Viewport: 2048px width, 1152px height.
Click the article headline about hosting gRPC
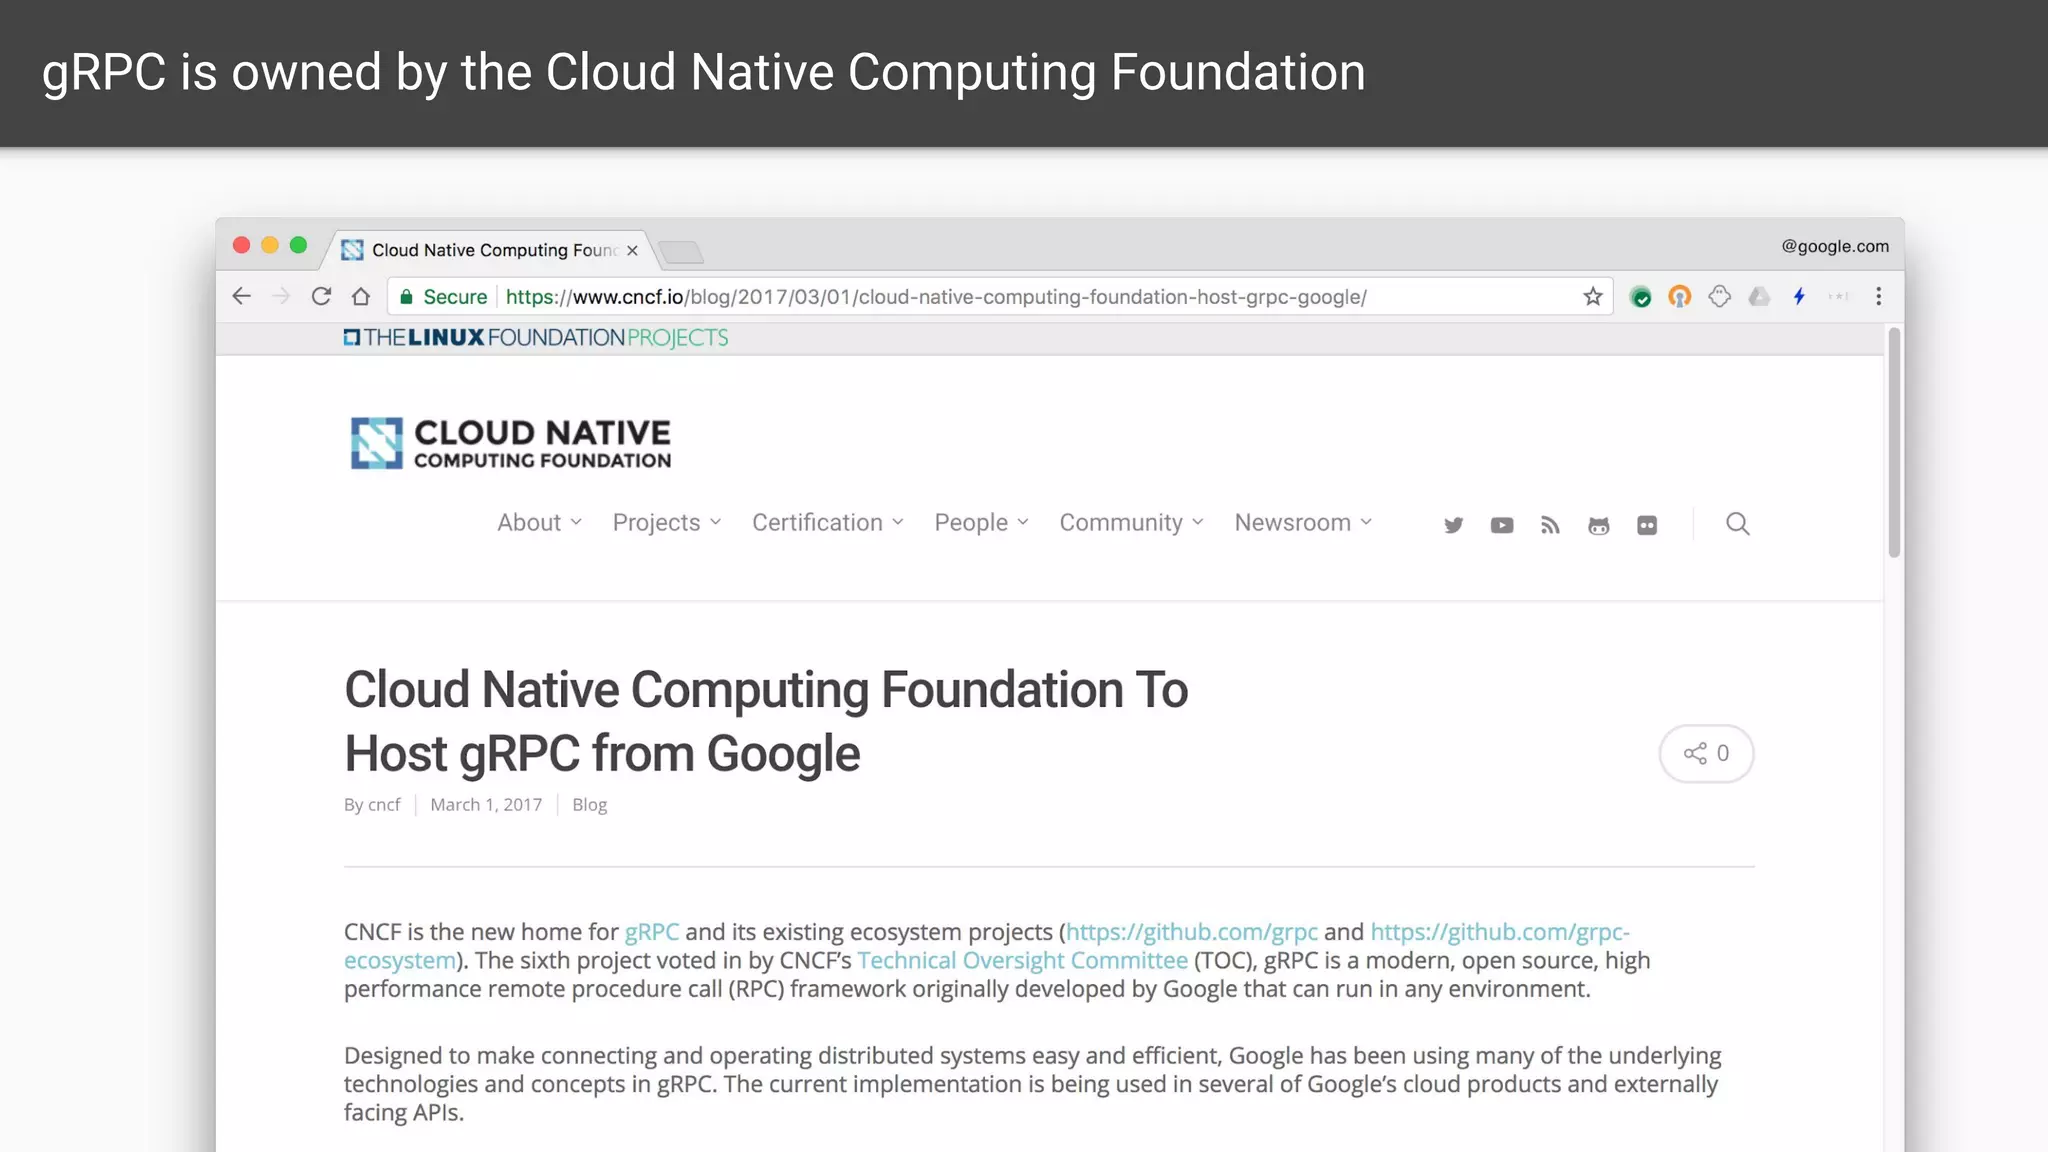[x=766, y=721]
